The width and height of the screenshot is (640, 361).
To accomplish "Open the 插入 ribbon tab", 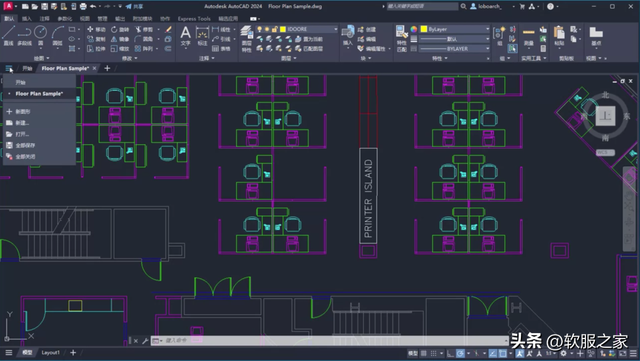I will pyautogui.click(x=27, y=18).
